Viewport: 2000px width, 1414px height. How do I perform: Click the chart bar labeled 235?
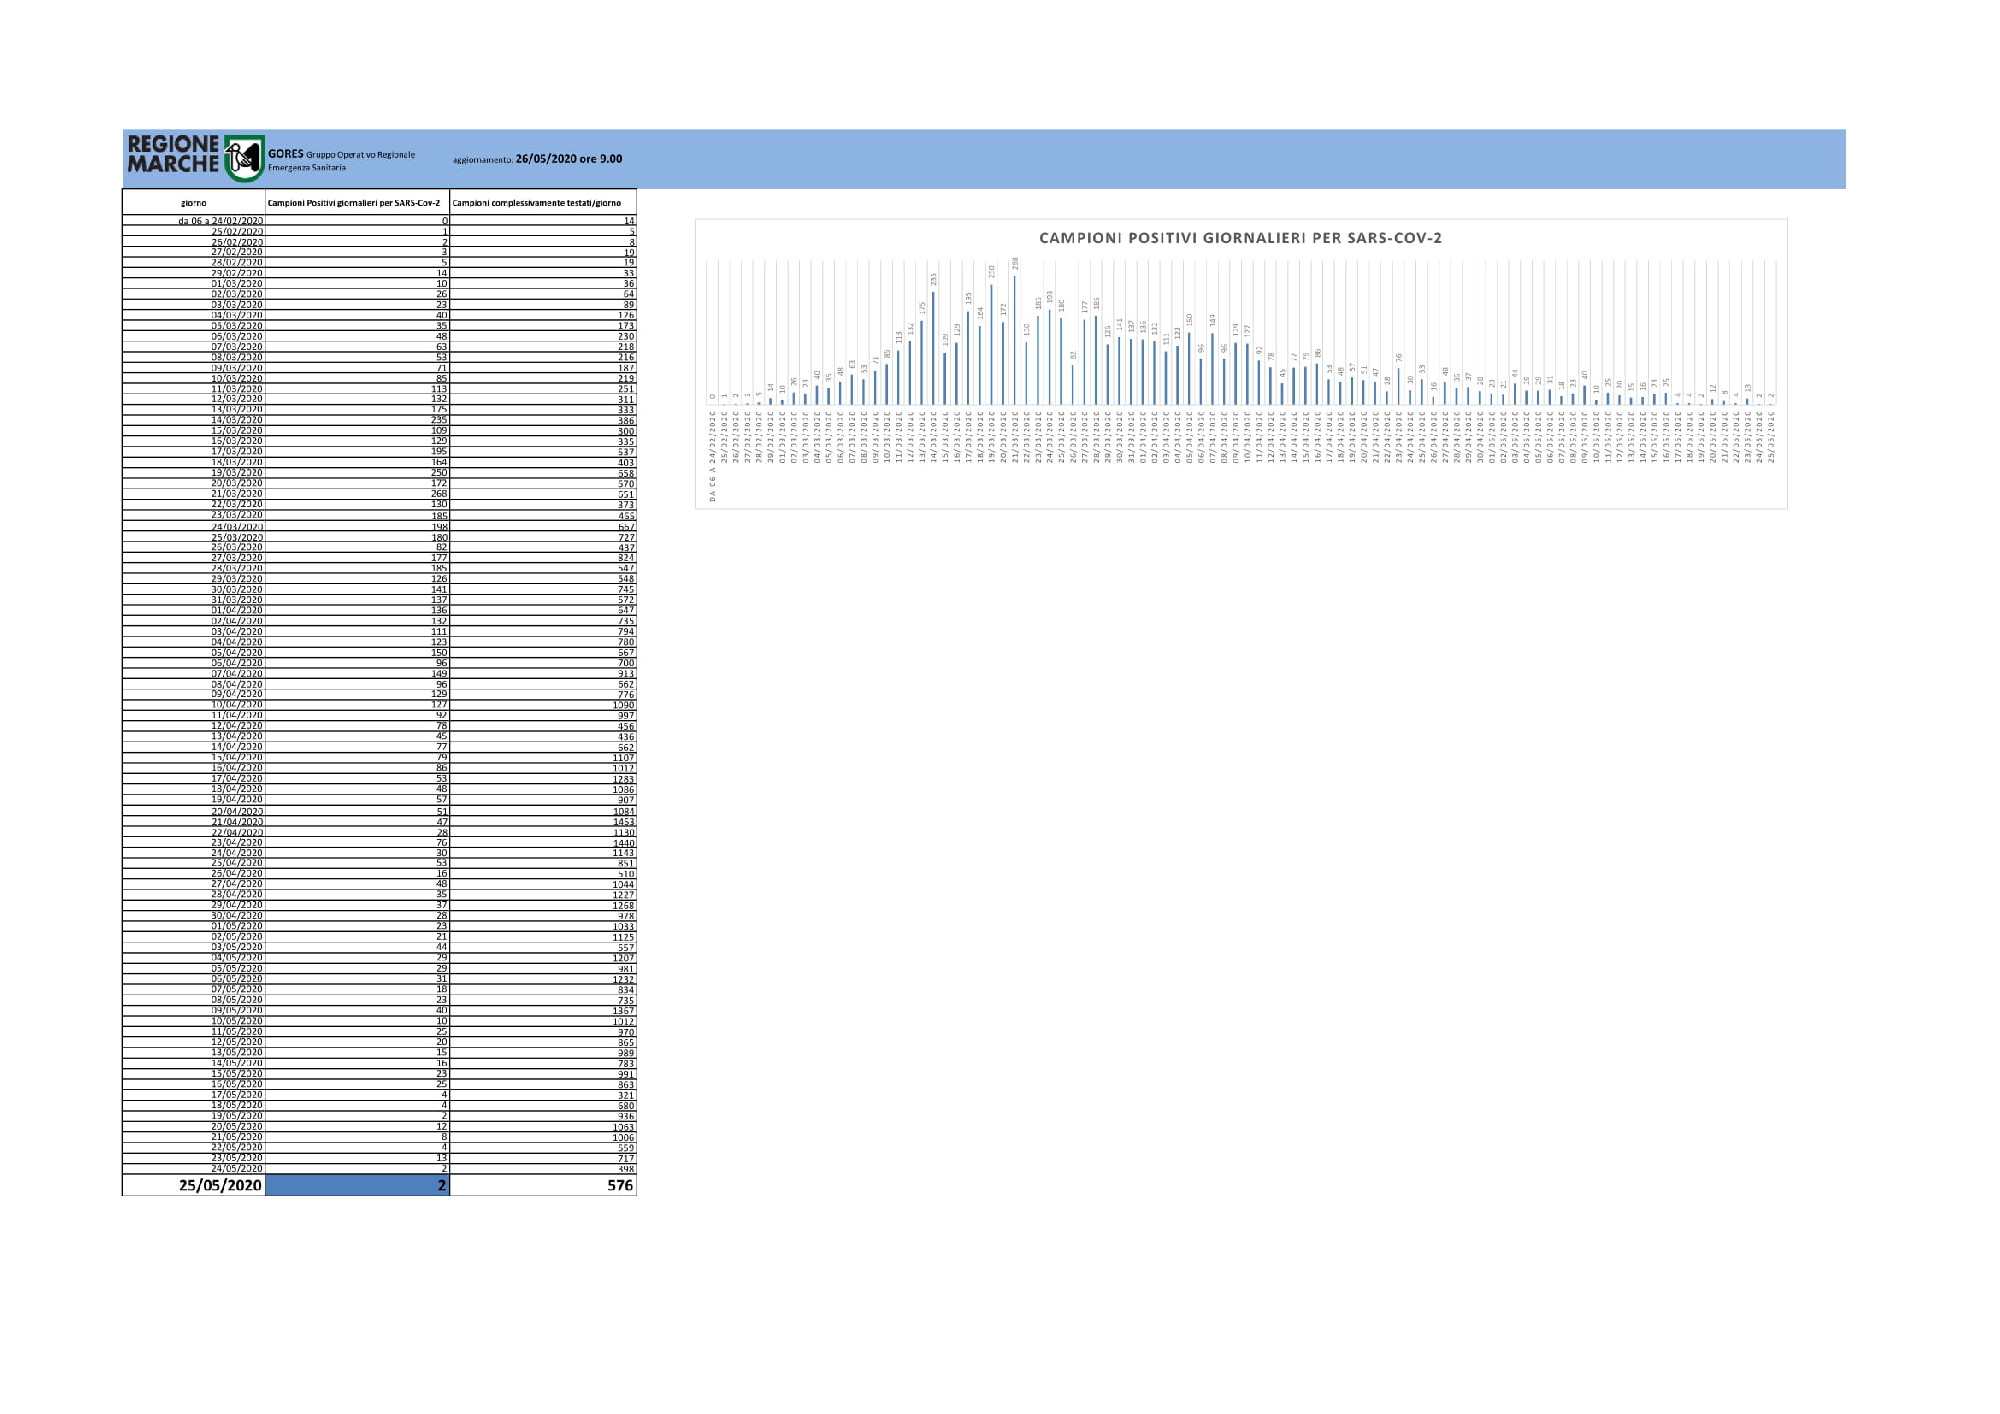pyautogui.click(x=933, y=348)
